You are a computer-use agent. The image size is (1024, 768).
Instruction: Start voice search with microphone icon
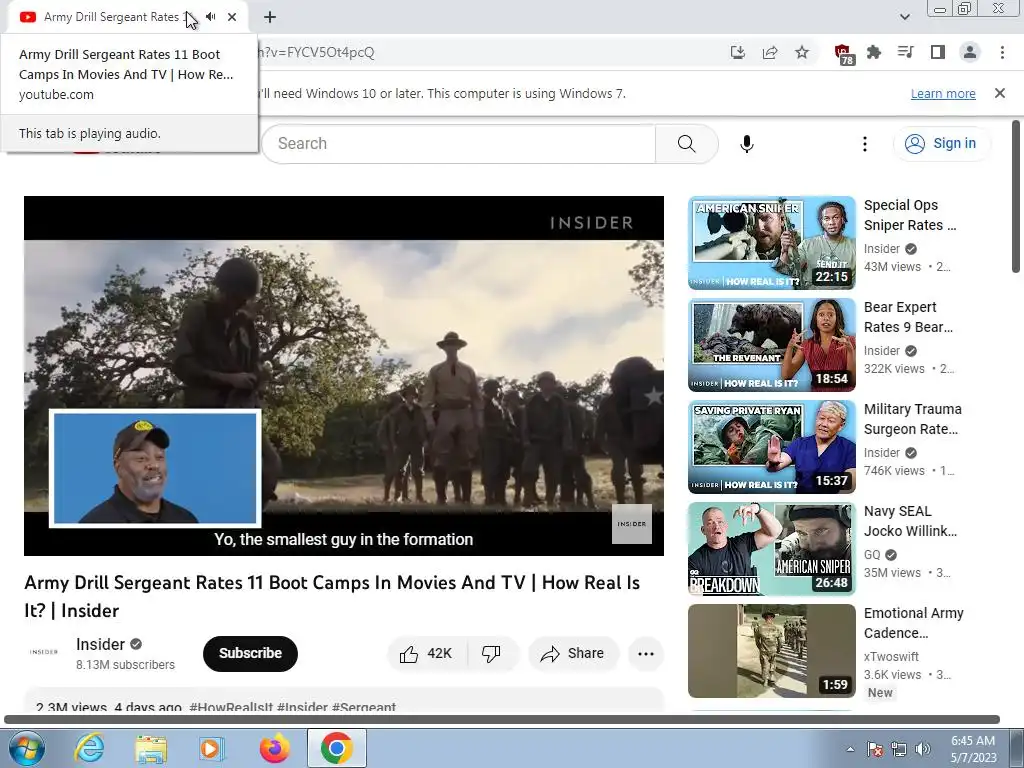point(746,144)
